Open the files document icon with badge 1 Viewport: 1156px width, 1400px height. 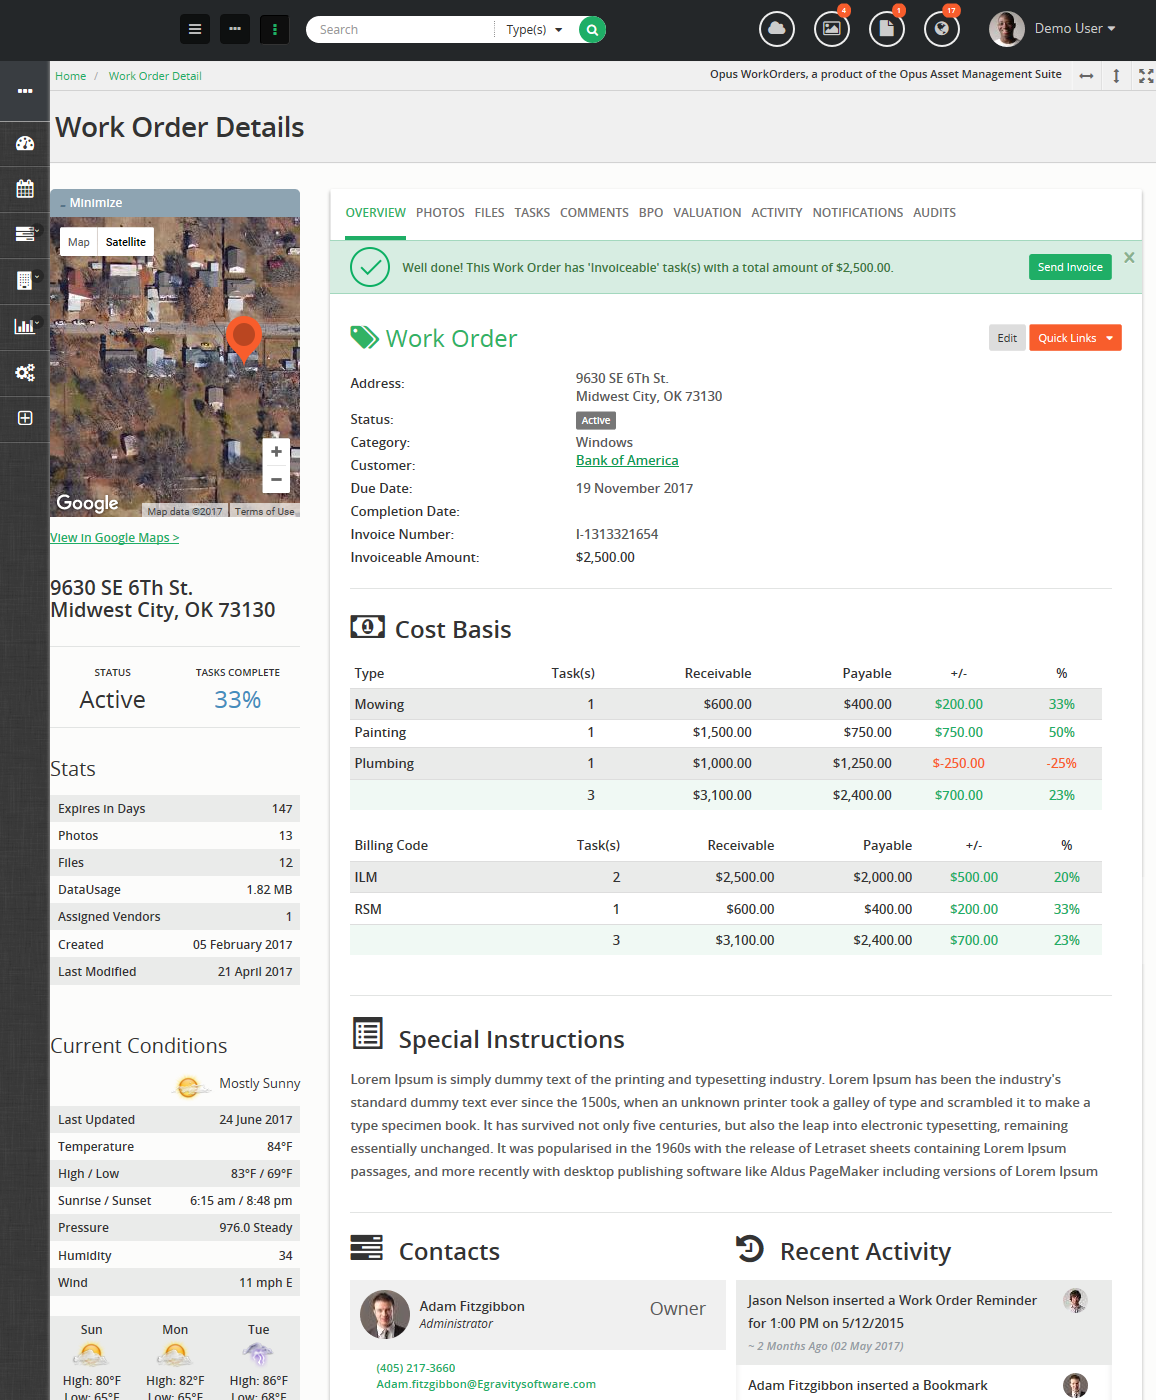tap(886, 29)
